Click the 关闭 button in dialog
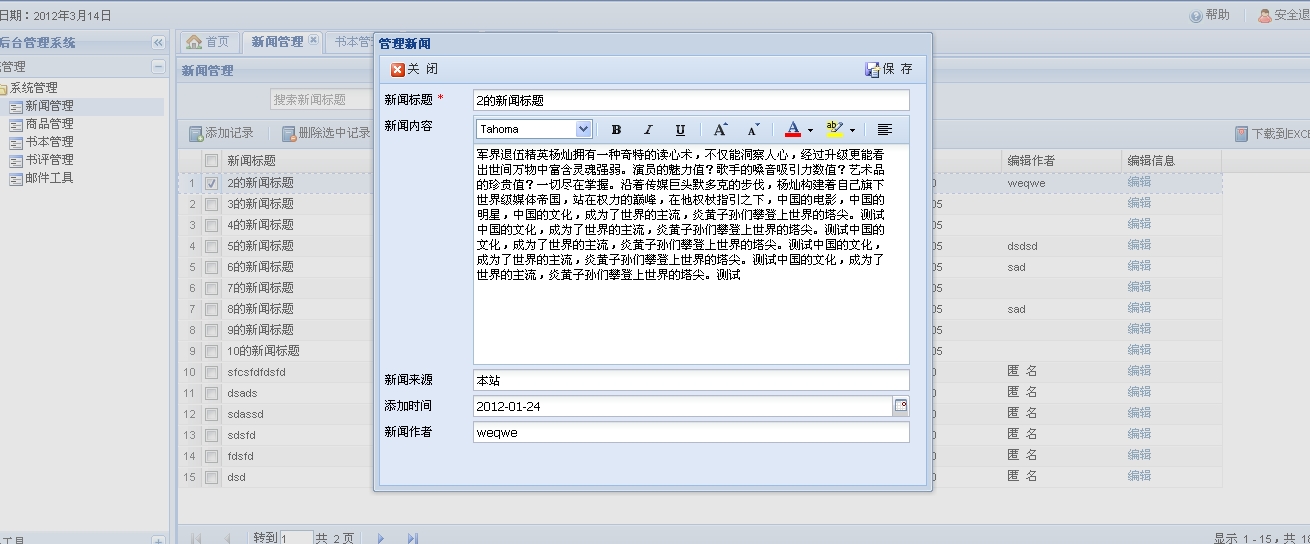This screenshot has height=544, width=1310. point(415,69)
